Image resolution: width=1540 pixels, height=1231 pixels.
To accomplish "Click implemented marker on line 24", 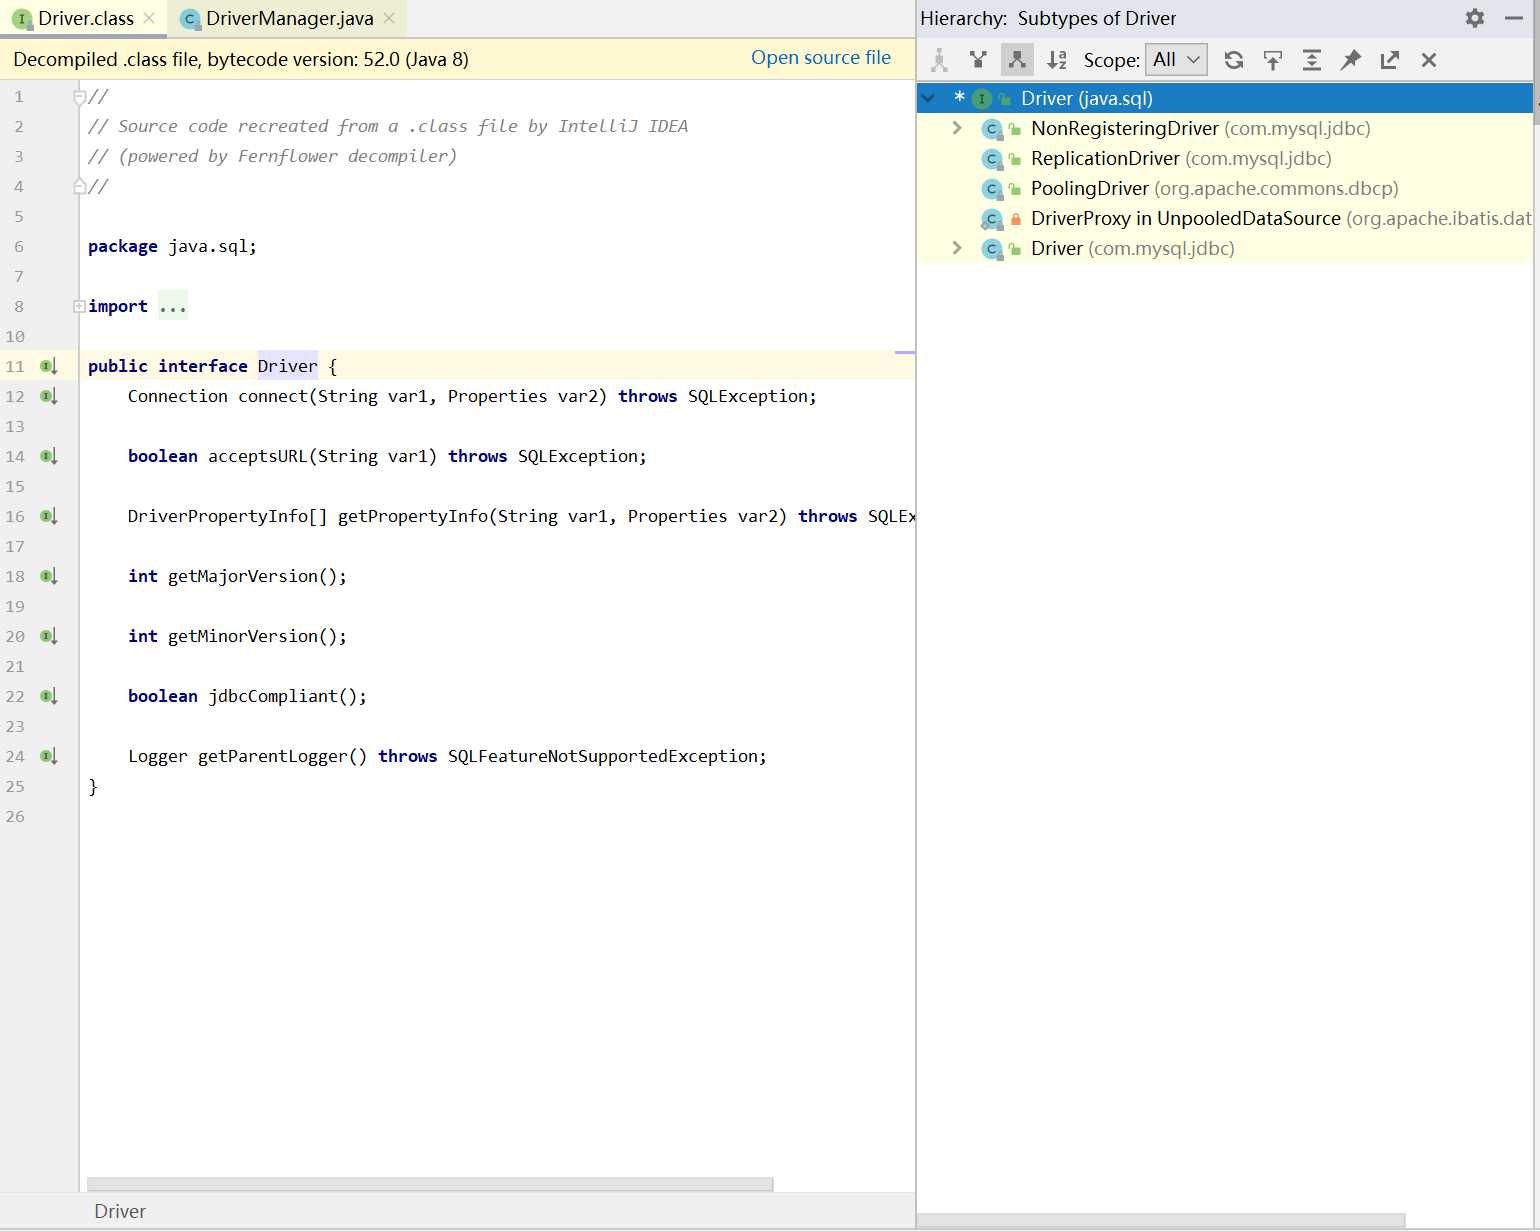I will pos(48,756).
